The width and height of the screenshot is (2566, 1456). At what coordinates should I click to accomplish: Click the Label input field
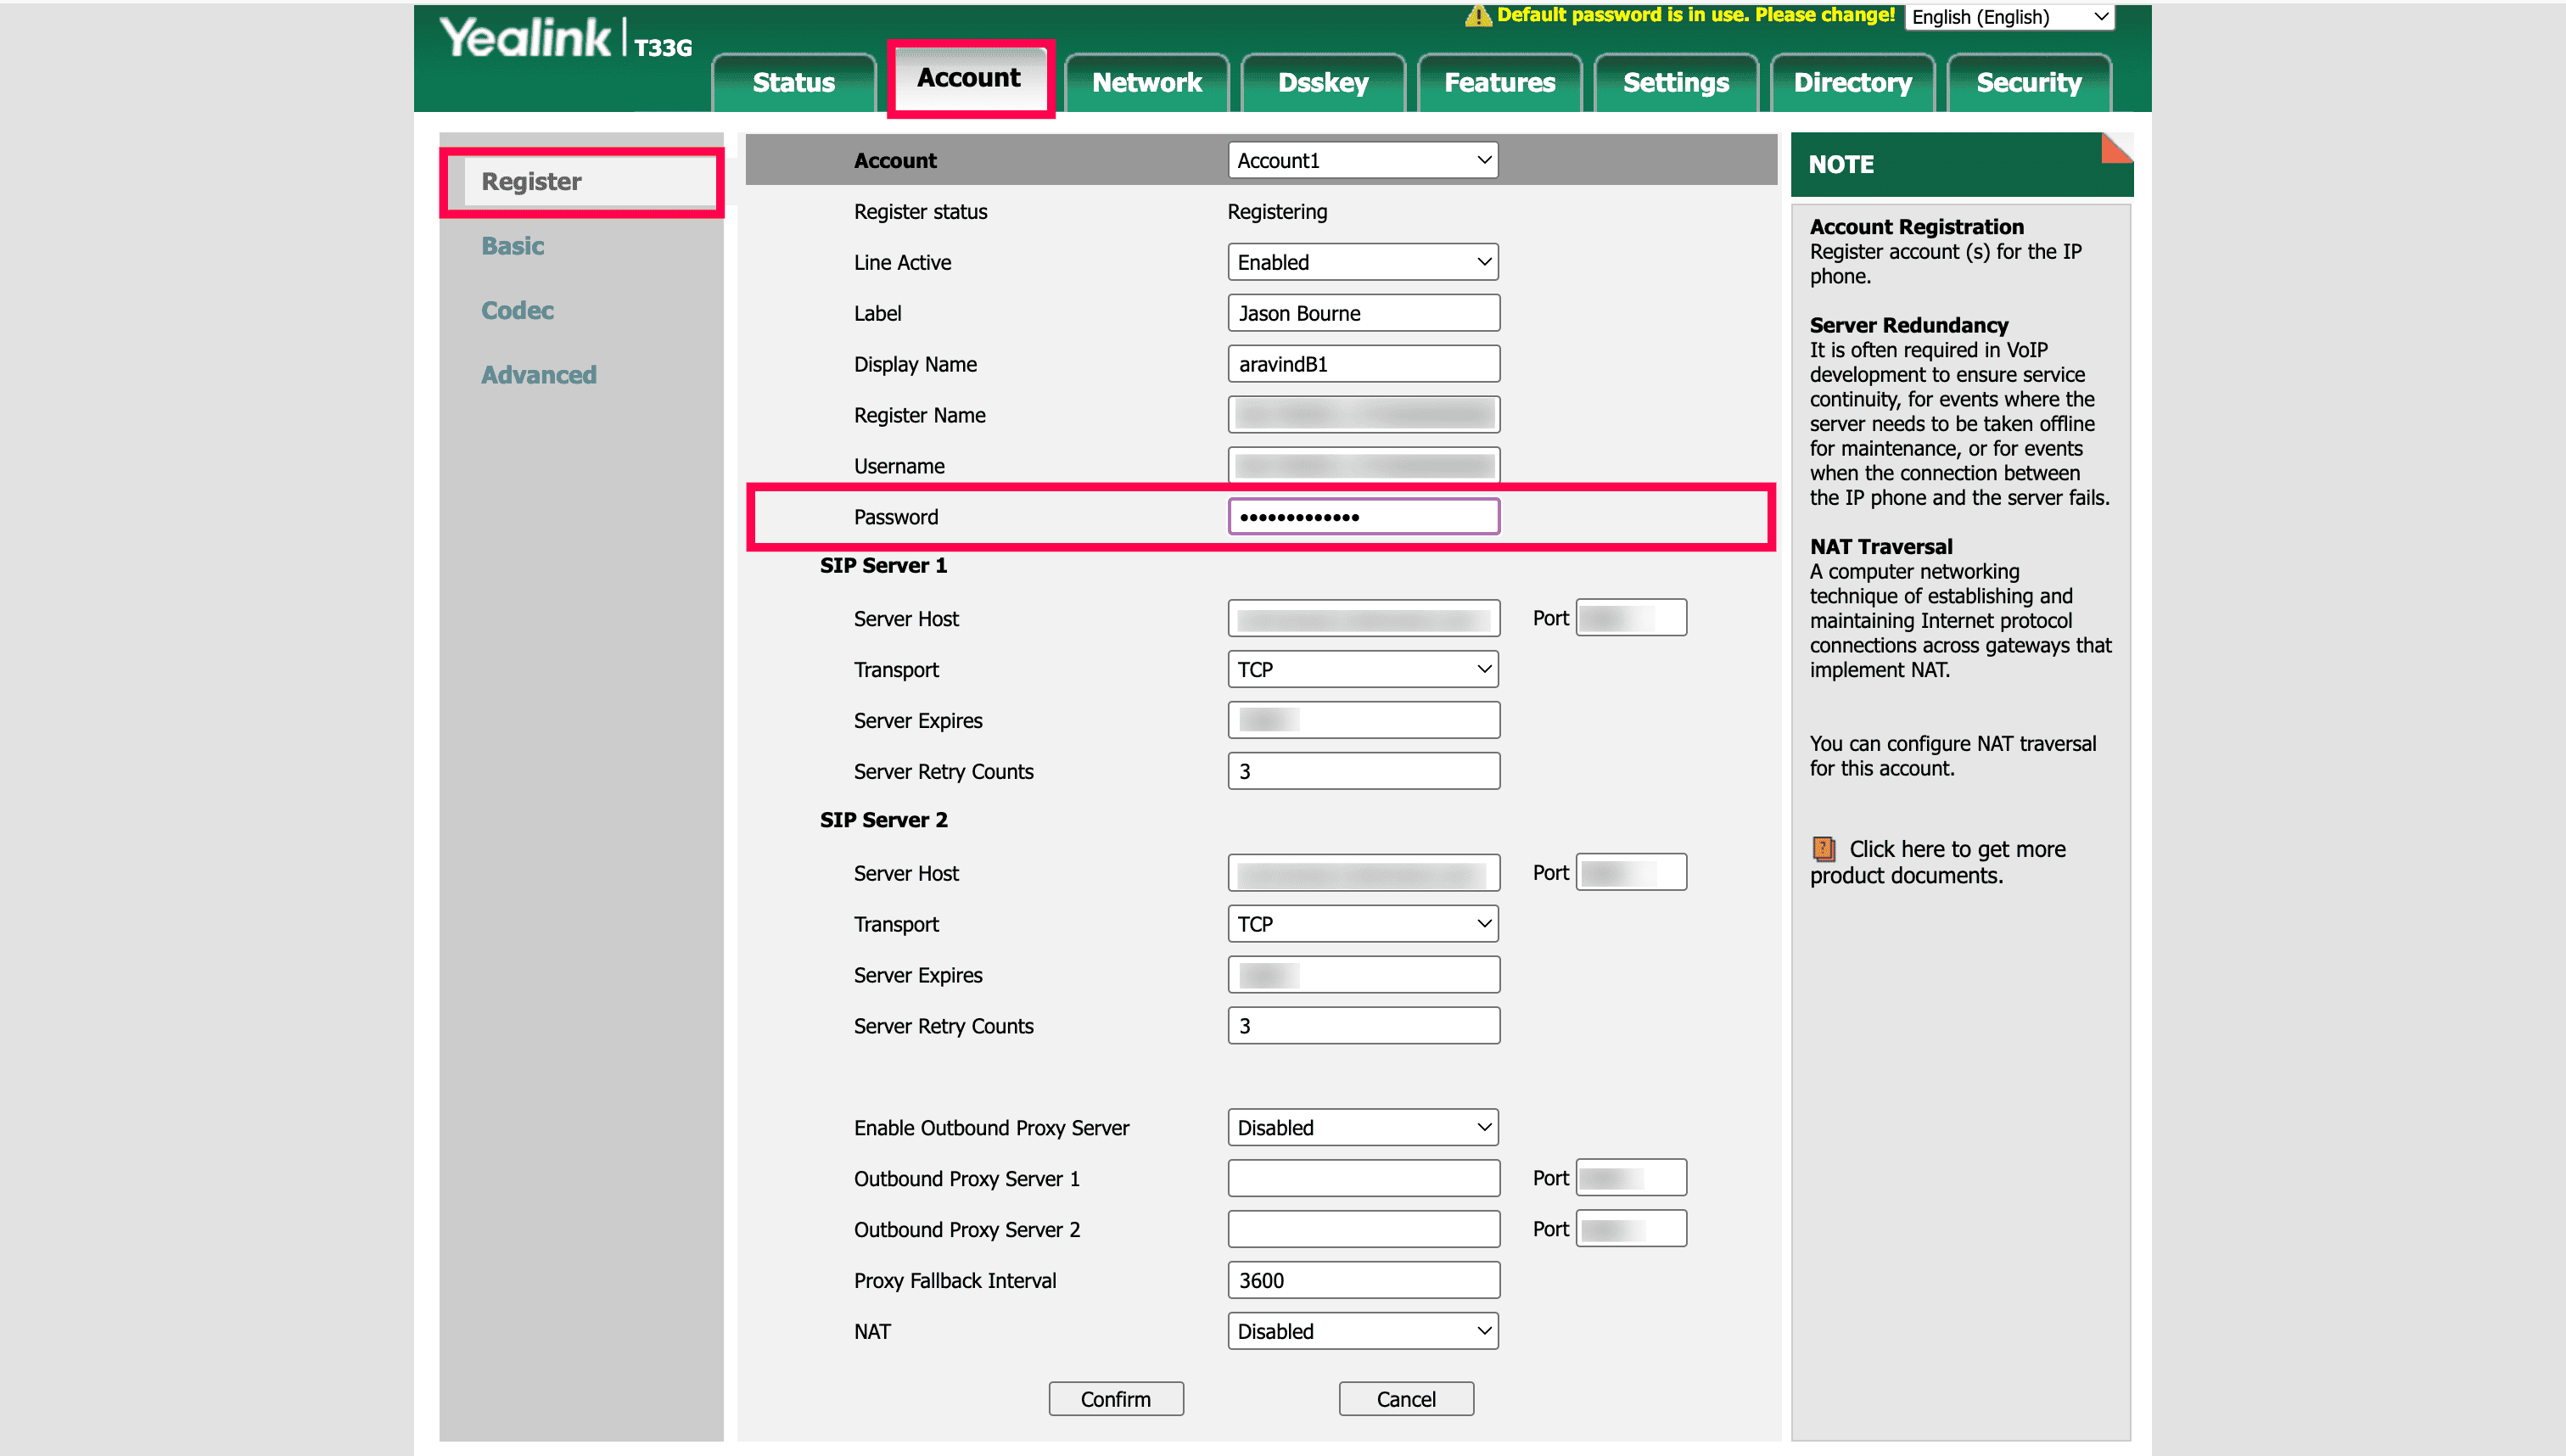point(1362,313)
